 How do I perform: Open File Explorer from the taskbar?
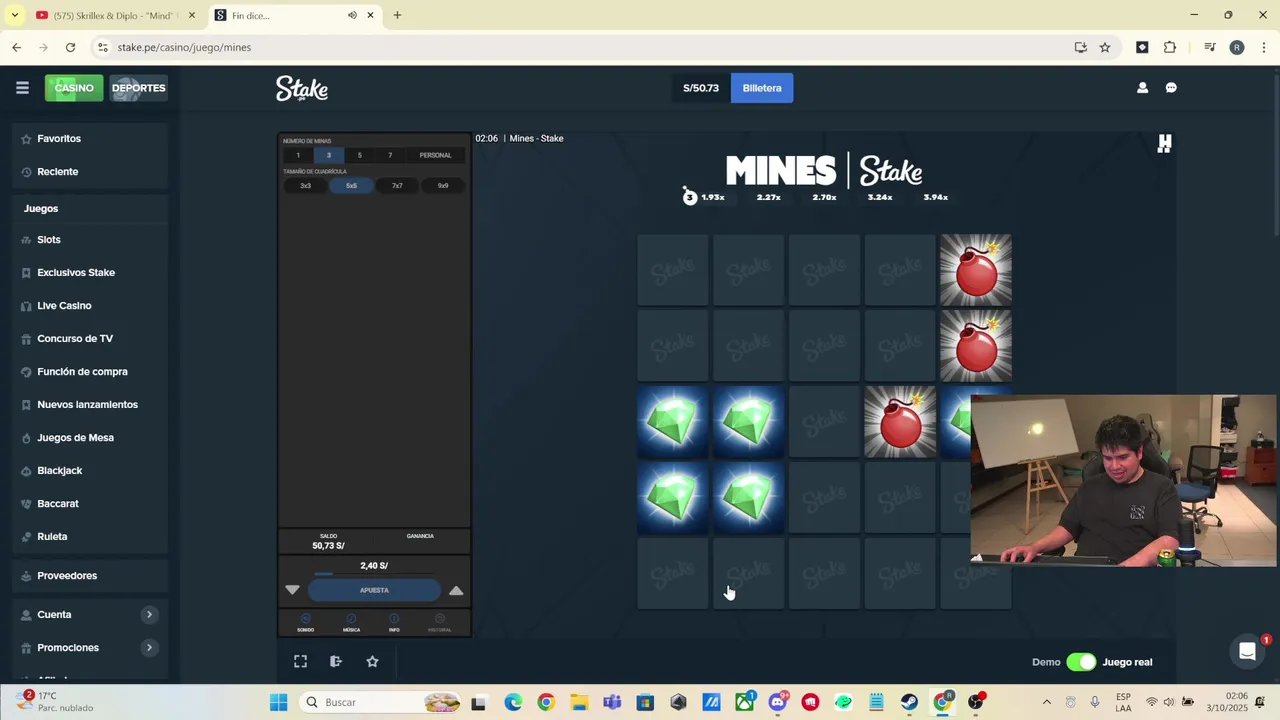tap(579, 702)
